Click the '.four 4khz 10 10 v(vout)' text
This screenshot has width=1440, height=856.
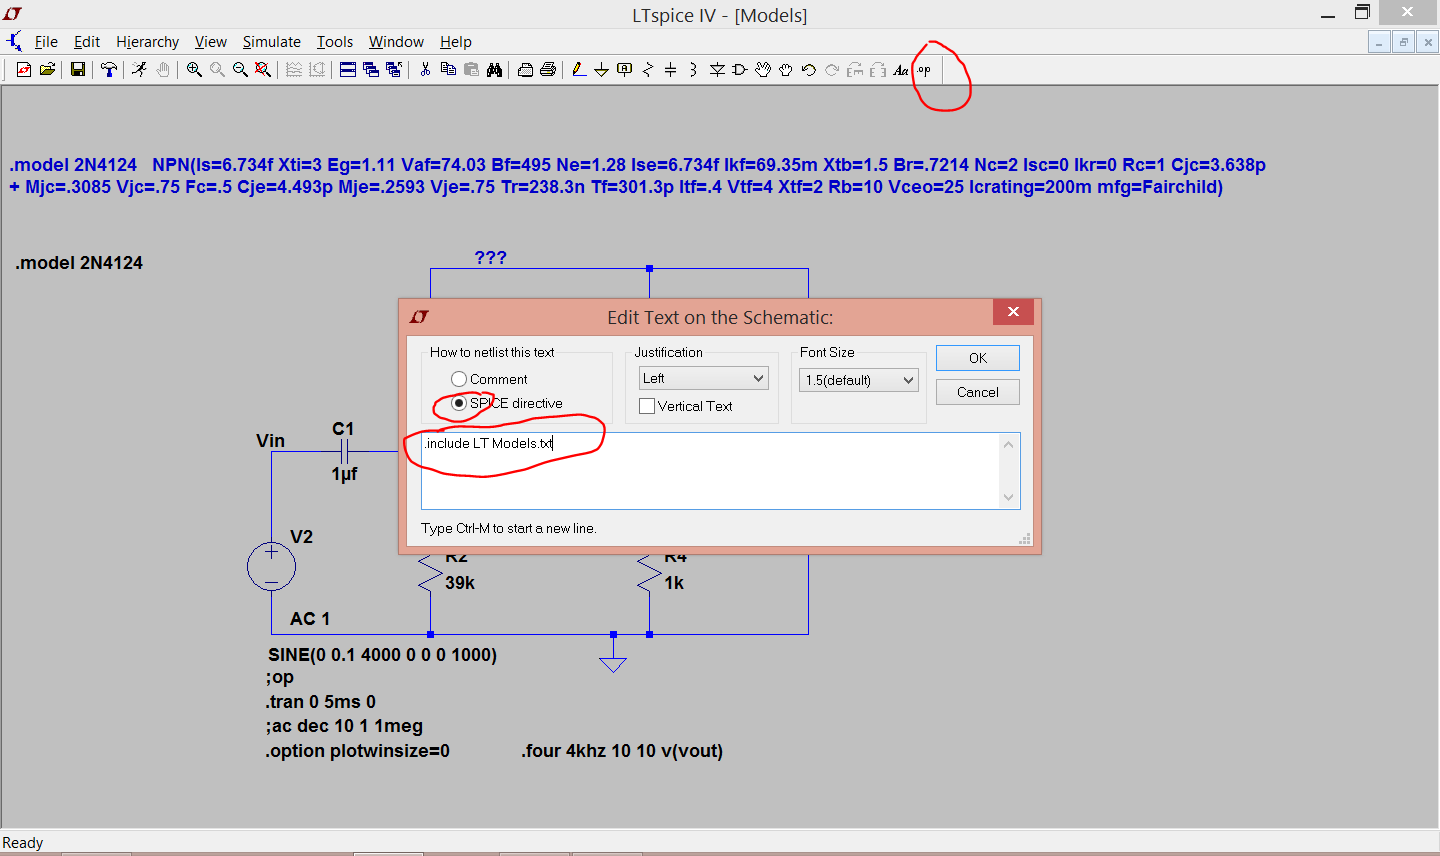tap(622, 751)
